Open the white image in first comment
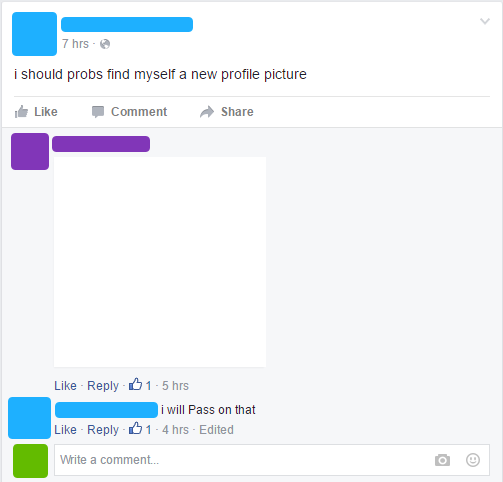Screen dimensions: 503x482 point(160,262)
